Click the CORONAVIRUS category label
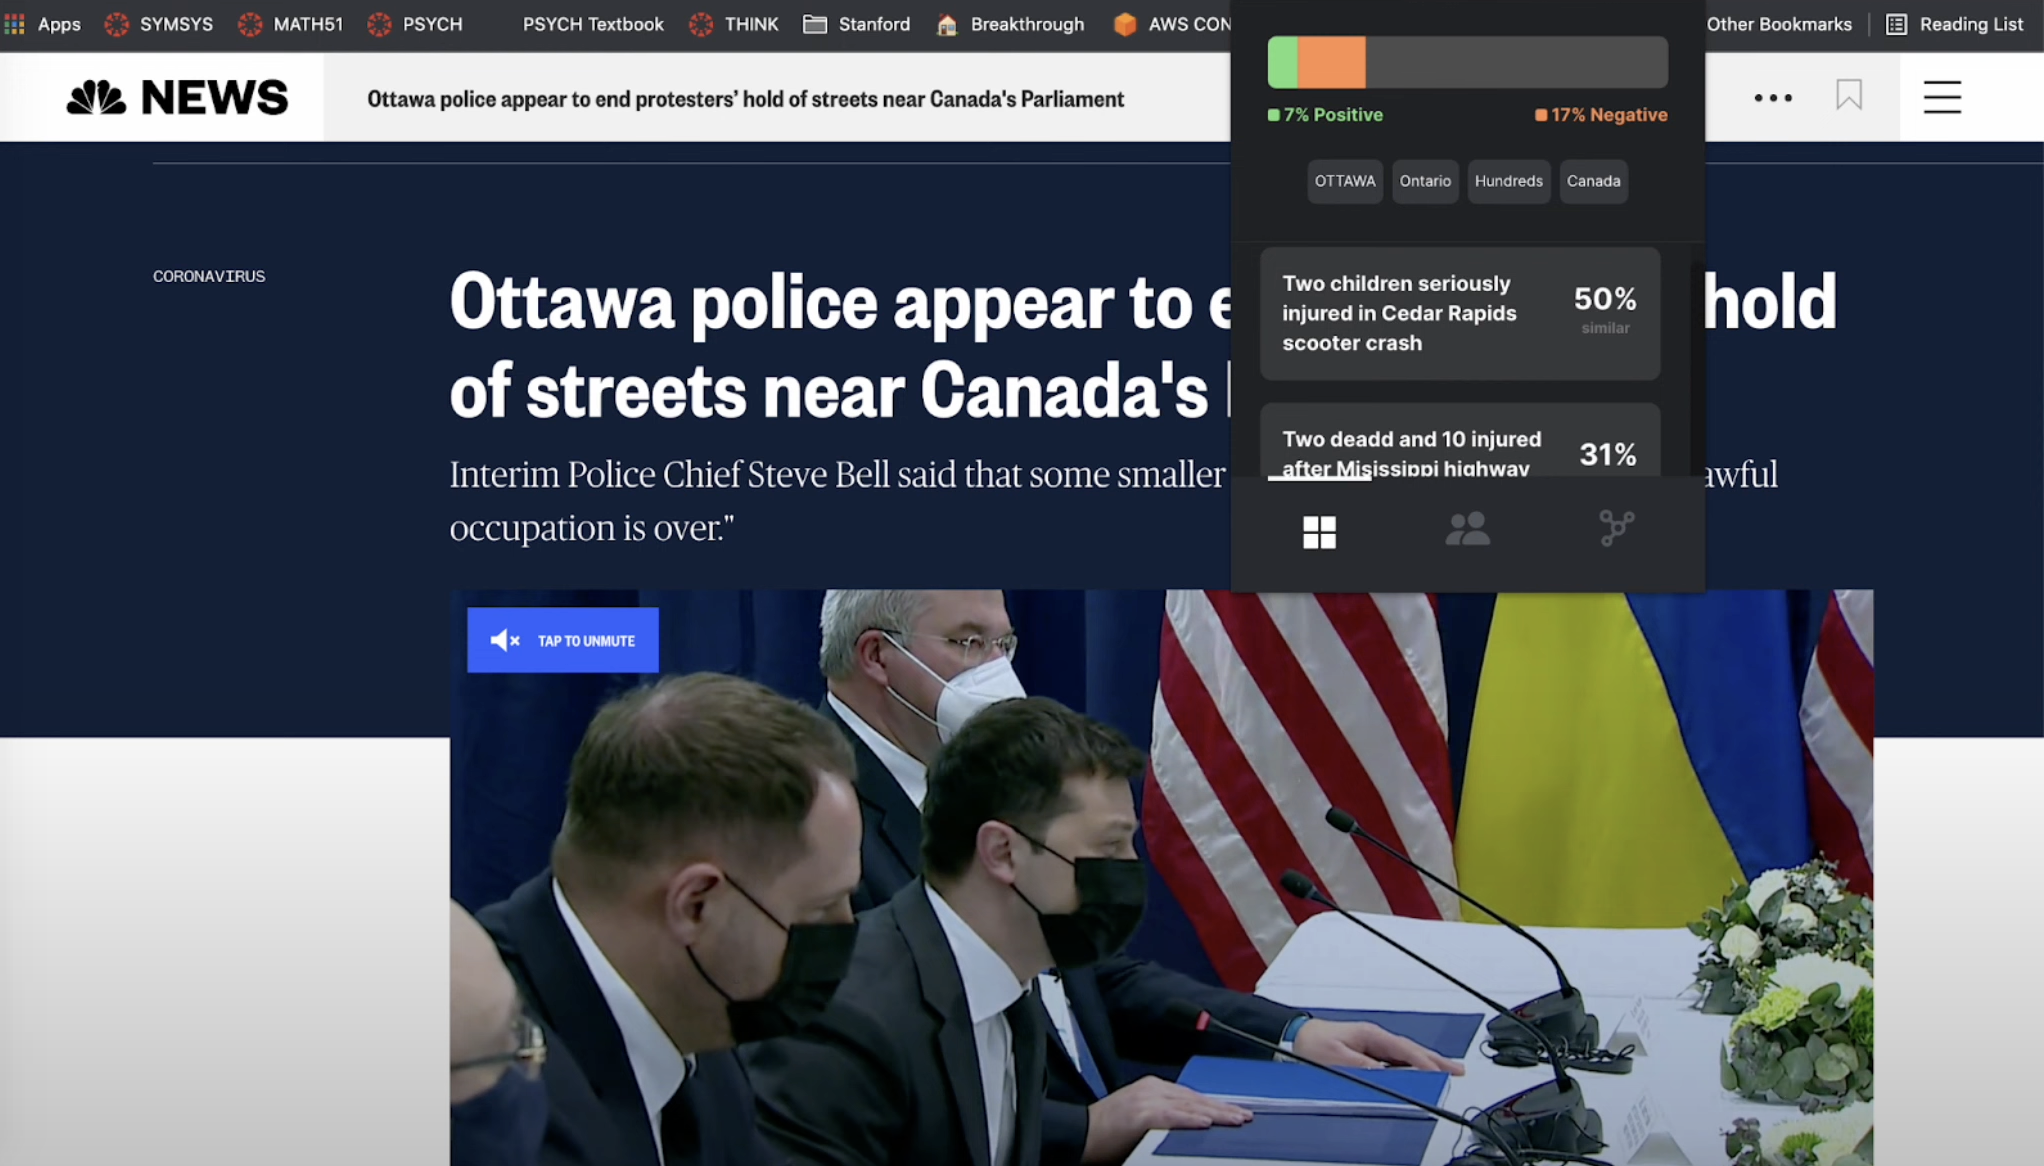The image size is (2044, 1166). [209, 276]
